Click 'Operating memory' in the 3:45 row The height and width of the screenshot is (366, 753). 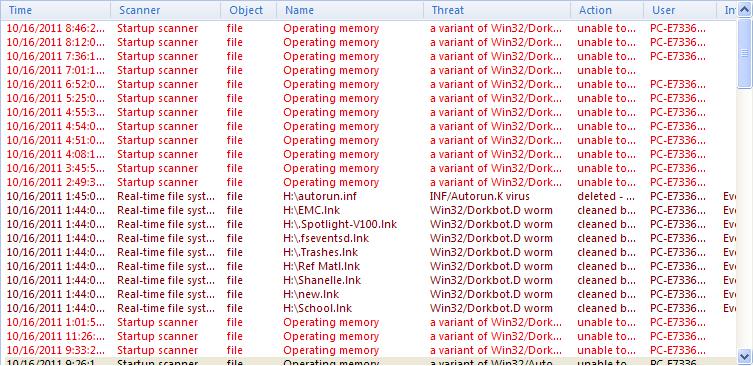331,169
